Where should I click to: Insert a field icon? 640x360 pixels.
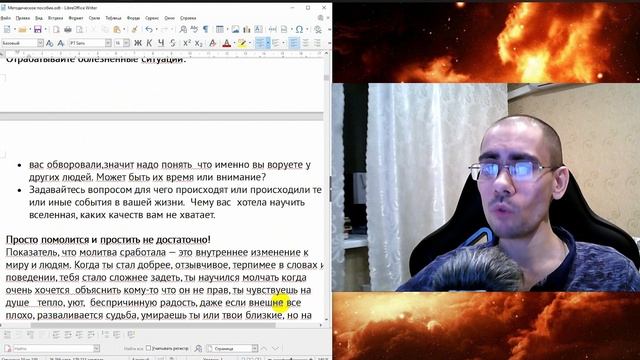(284, 29)
